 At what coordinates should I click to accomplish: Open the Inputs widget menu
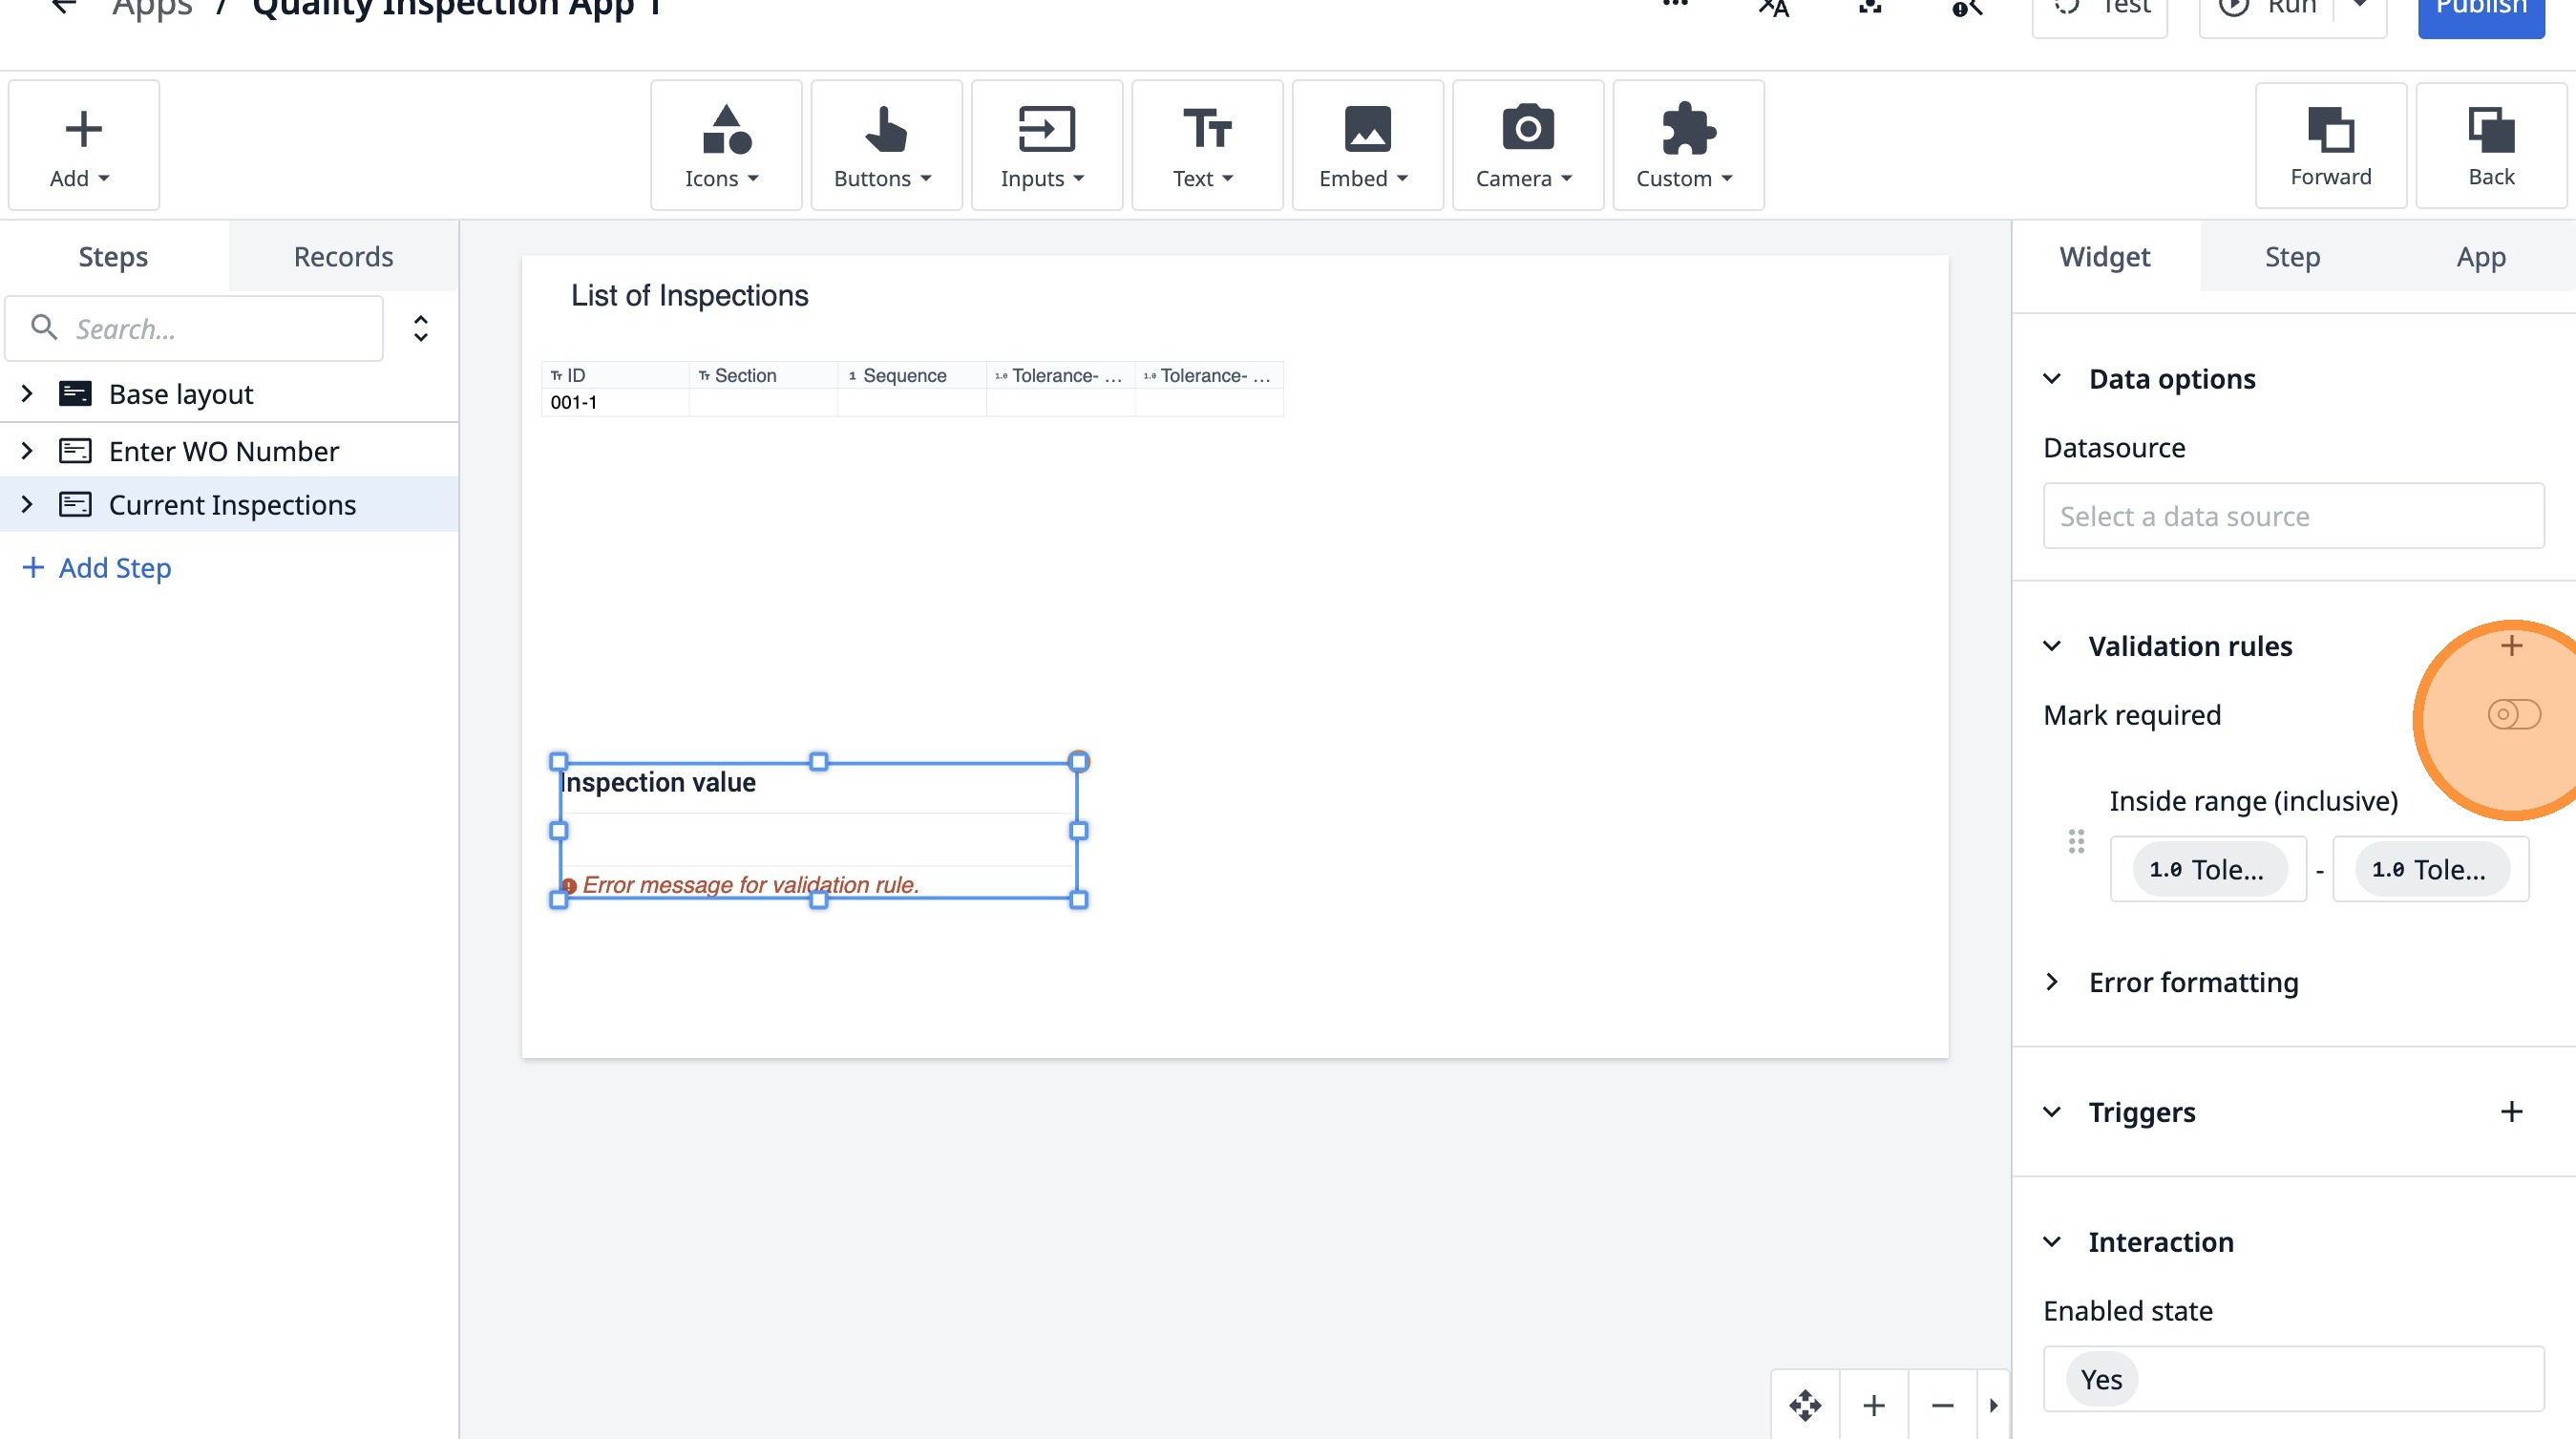point(1045,146)
